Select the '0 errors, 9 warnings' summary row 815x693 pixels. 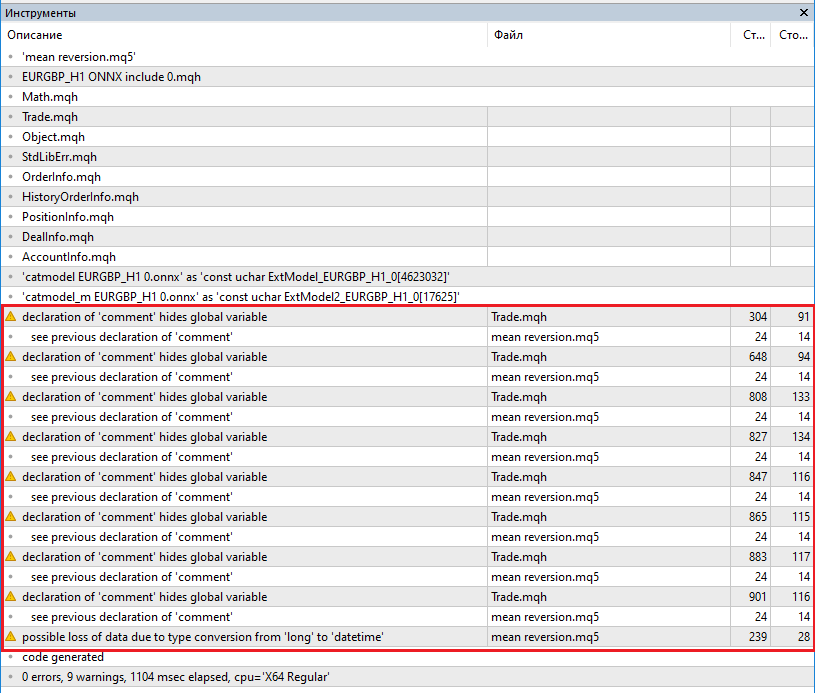[408, 677]
